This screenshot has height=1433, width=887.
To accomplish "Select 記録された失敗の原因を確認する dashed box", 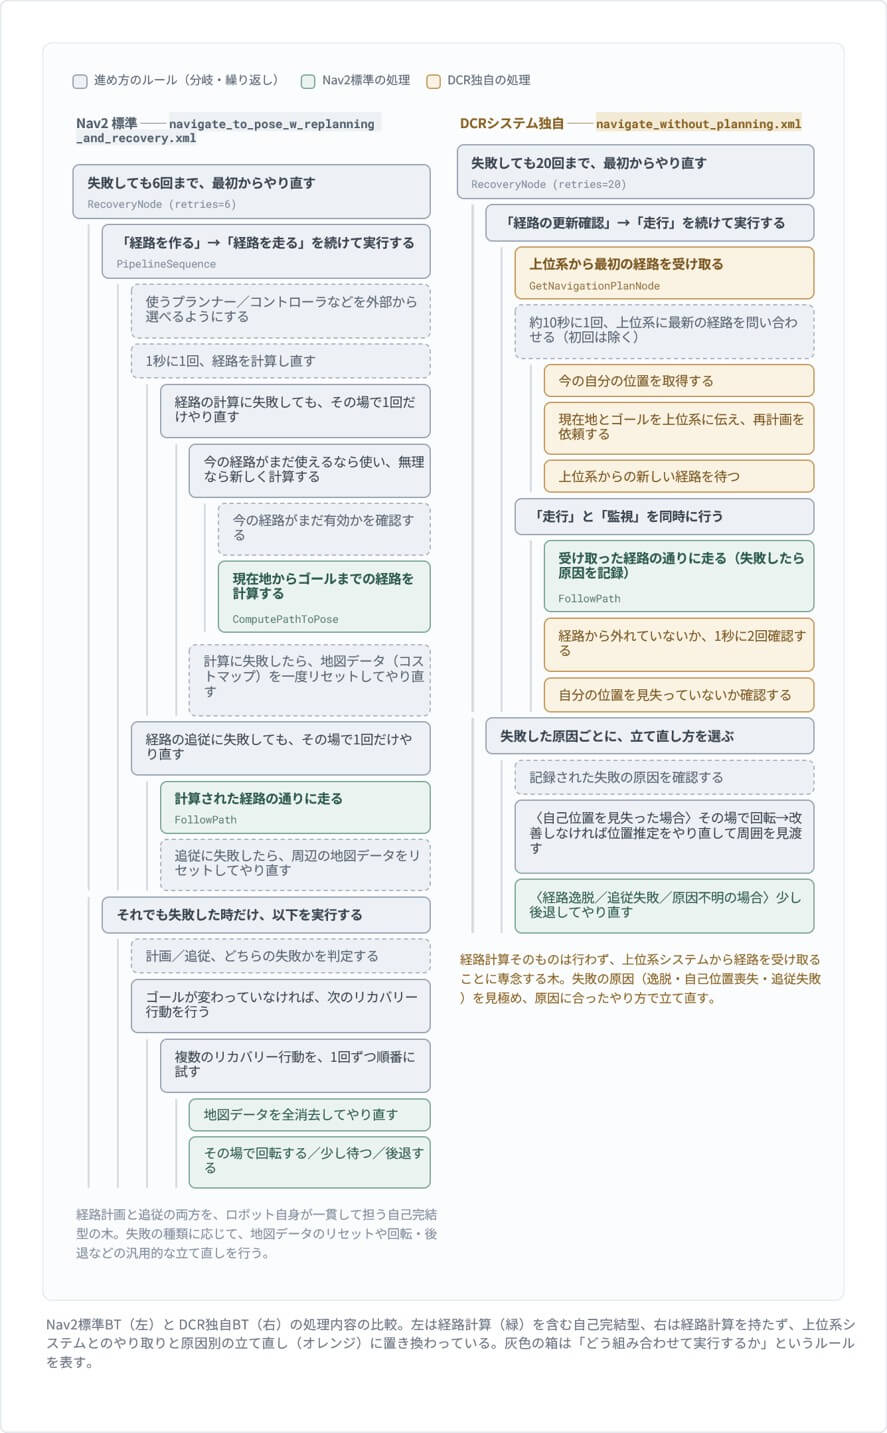I will (x=664, y=777).
